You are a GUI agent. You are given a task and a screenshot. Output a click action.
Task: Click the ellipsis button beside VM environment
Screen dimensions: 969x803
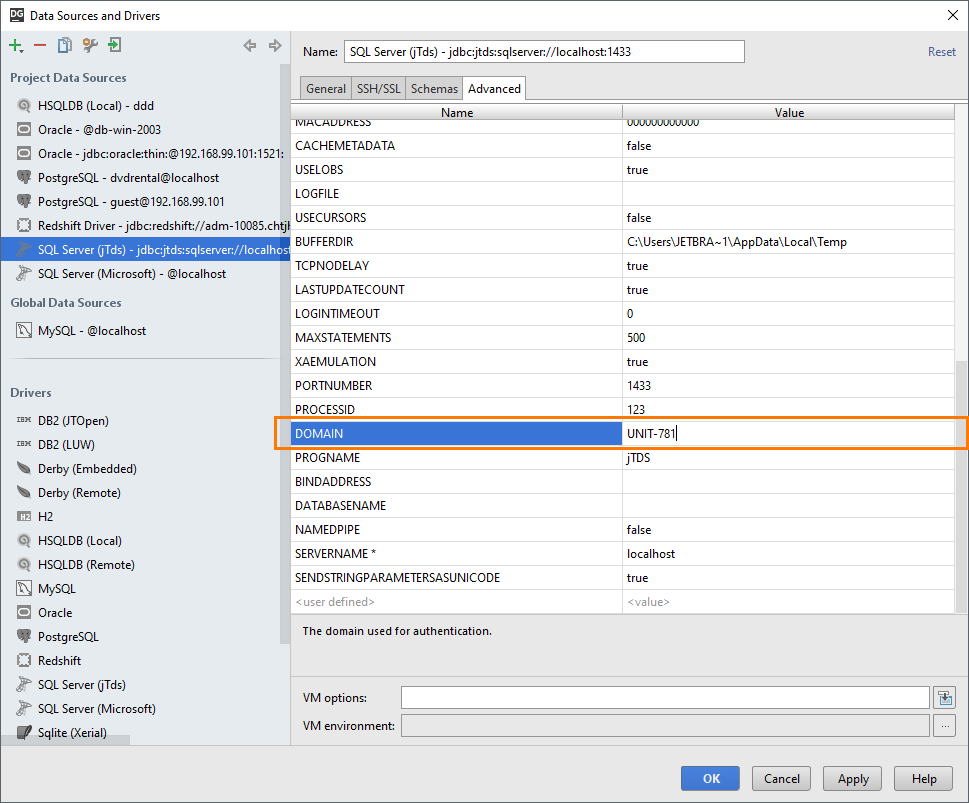943,725
